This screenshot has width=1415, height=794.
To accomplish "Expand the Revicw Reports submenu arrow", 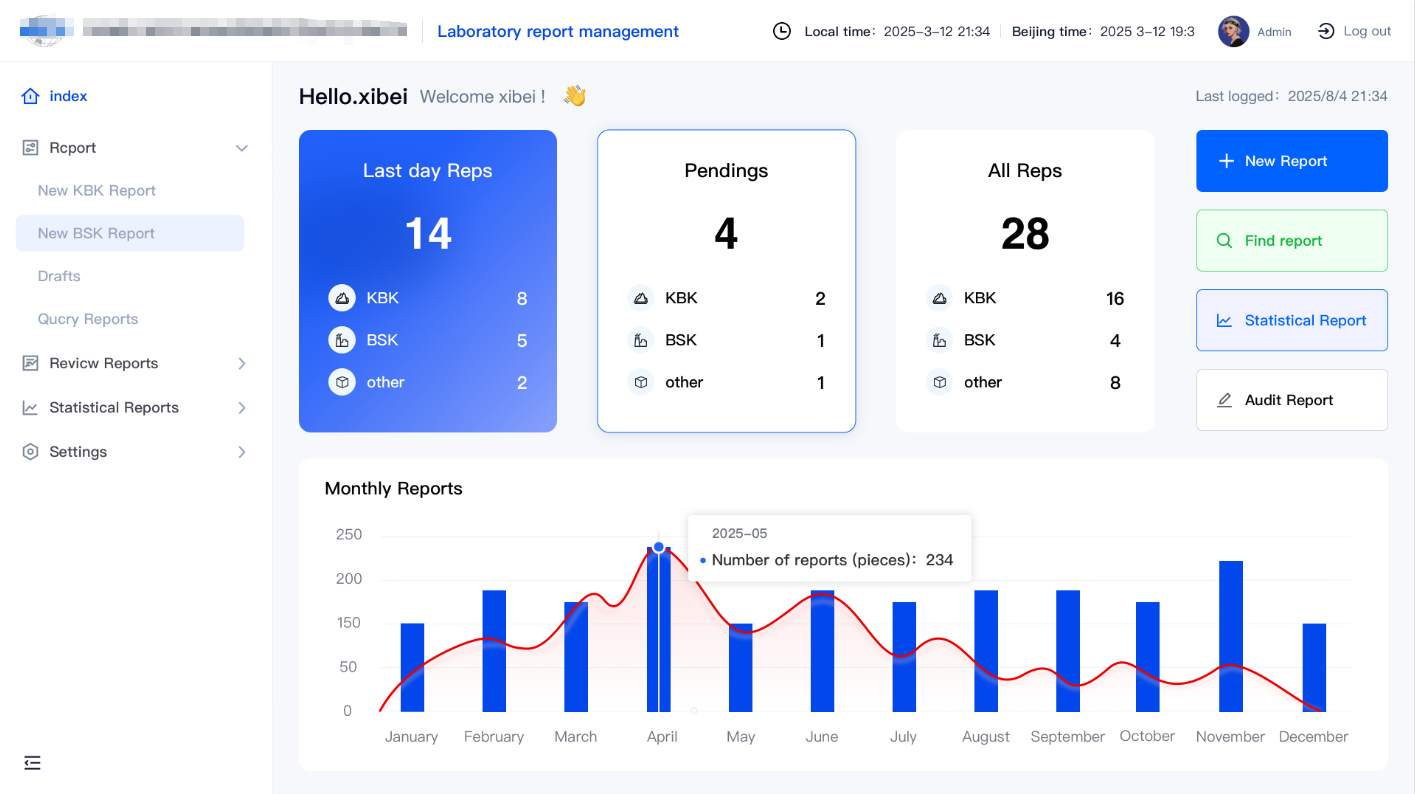I will pyautogui.click(x=241, y=364).
